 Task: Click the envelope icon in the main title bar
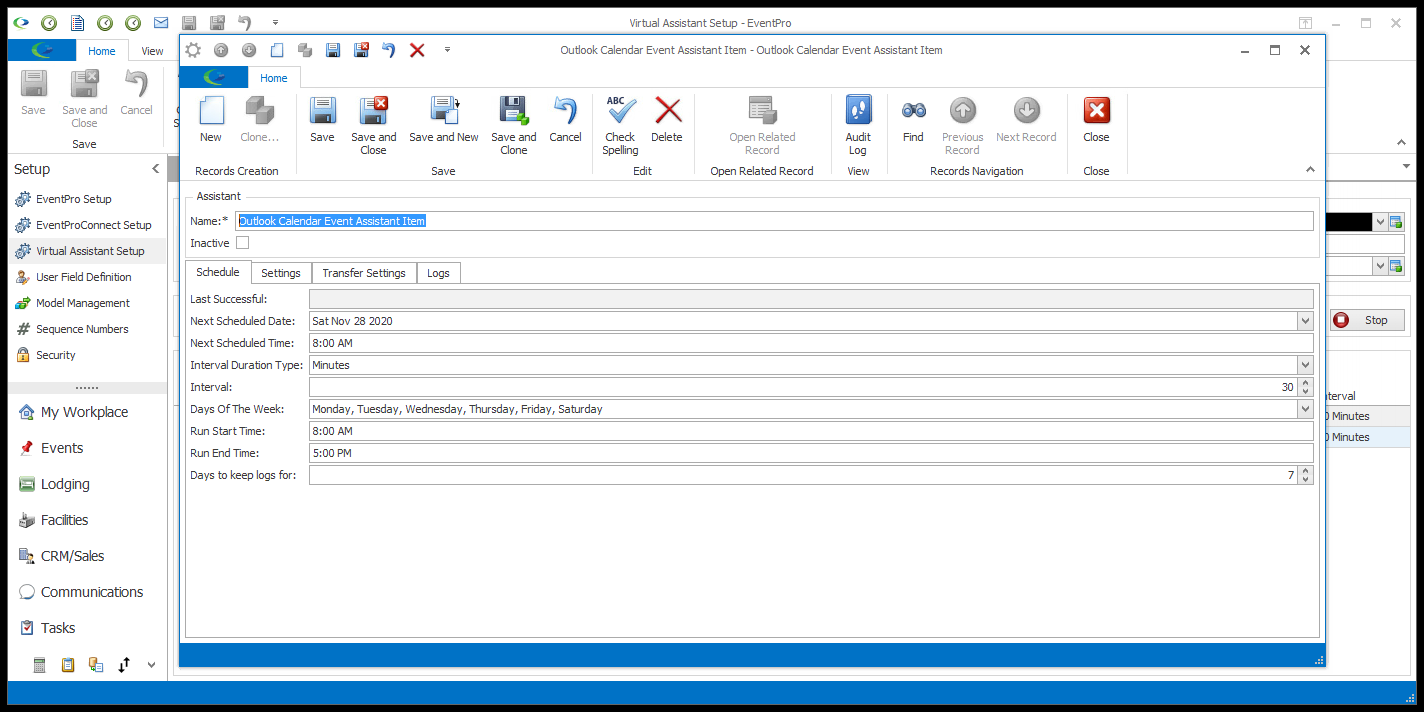(x=160, y=22)
